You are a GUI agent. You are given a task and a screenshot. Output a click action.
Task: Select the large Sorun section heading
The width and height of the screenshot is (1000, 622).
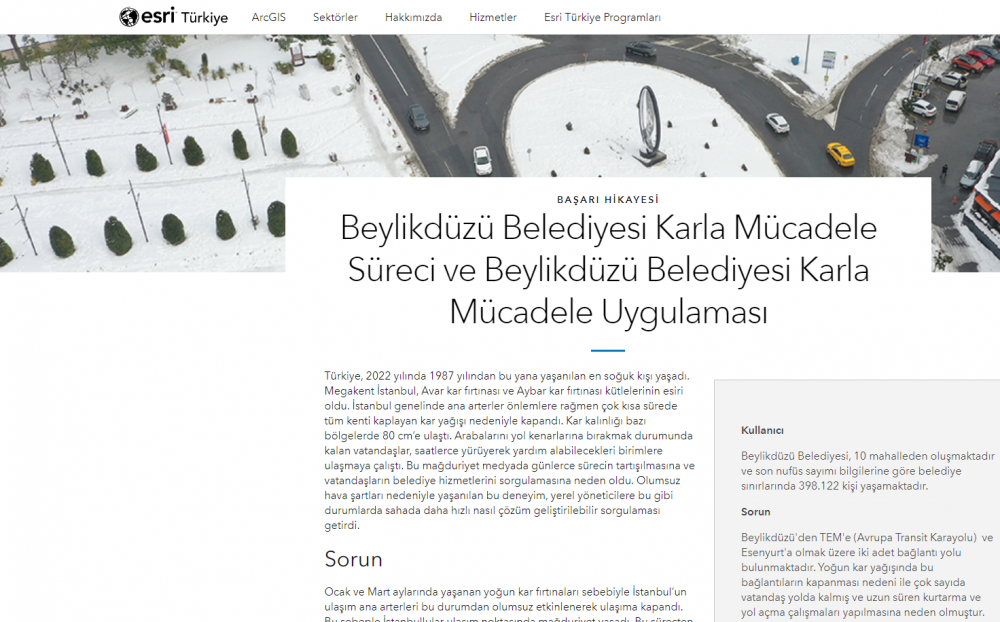click(x=353, y=558)
